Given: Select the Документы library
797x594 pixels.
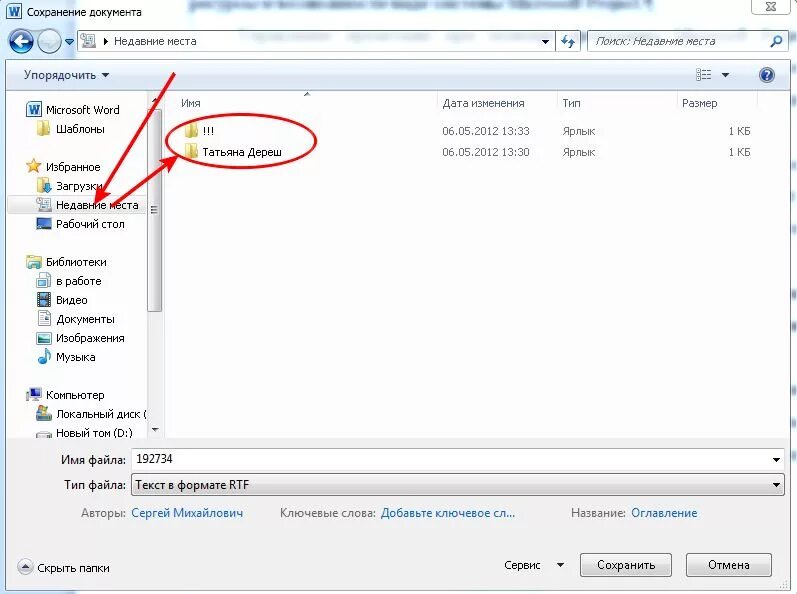Looking at the screenshot, I should point(85,319).
